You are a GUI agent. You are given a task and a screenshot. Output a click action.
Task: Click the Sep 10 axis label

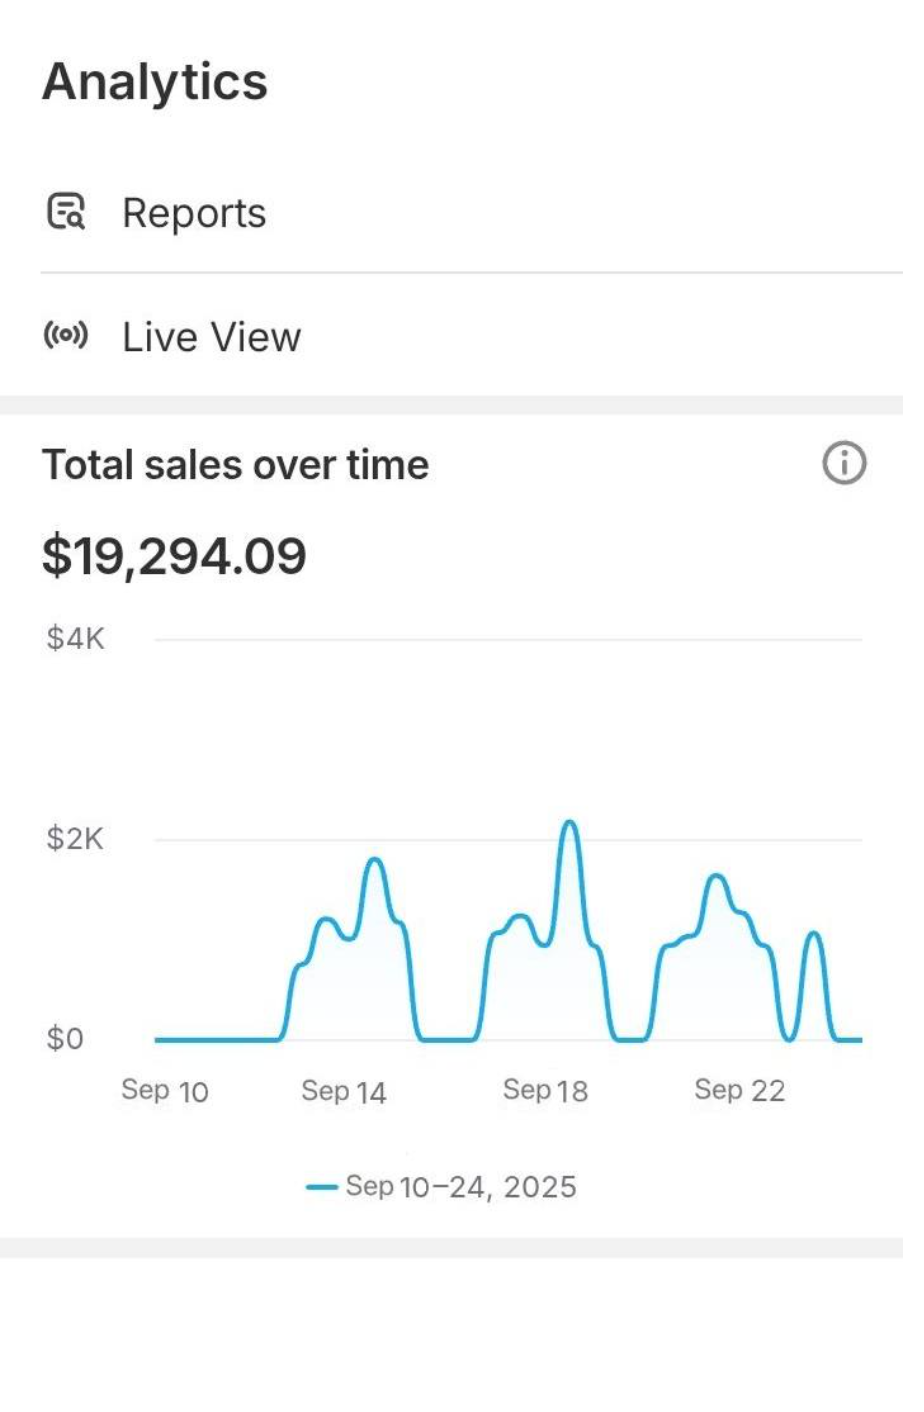click(x=165, y=1090)
